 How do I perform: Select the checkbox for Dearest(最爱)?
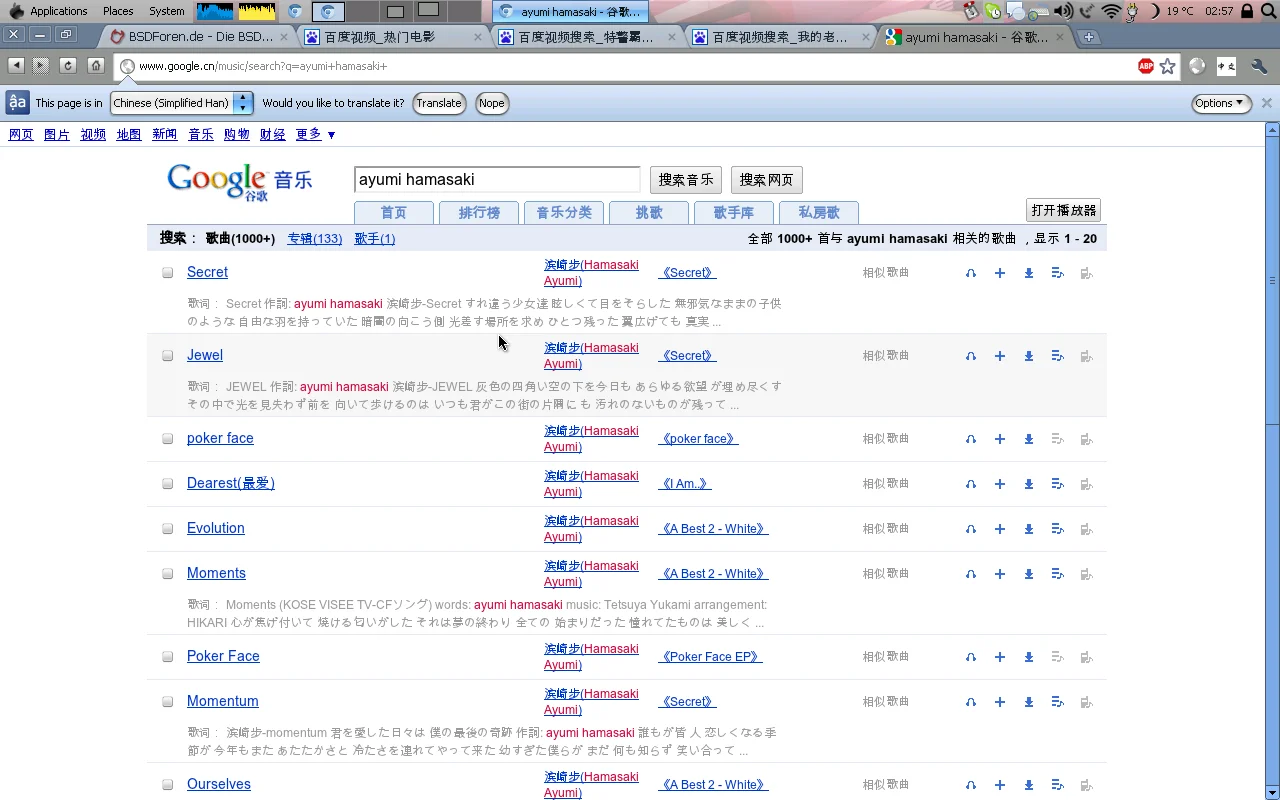coord(168,484)
